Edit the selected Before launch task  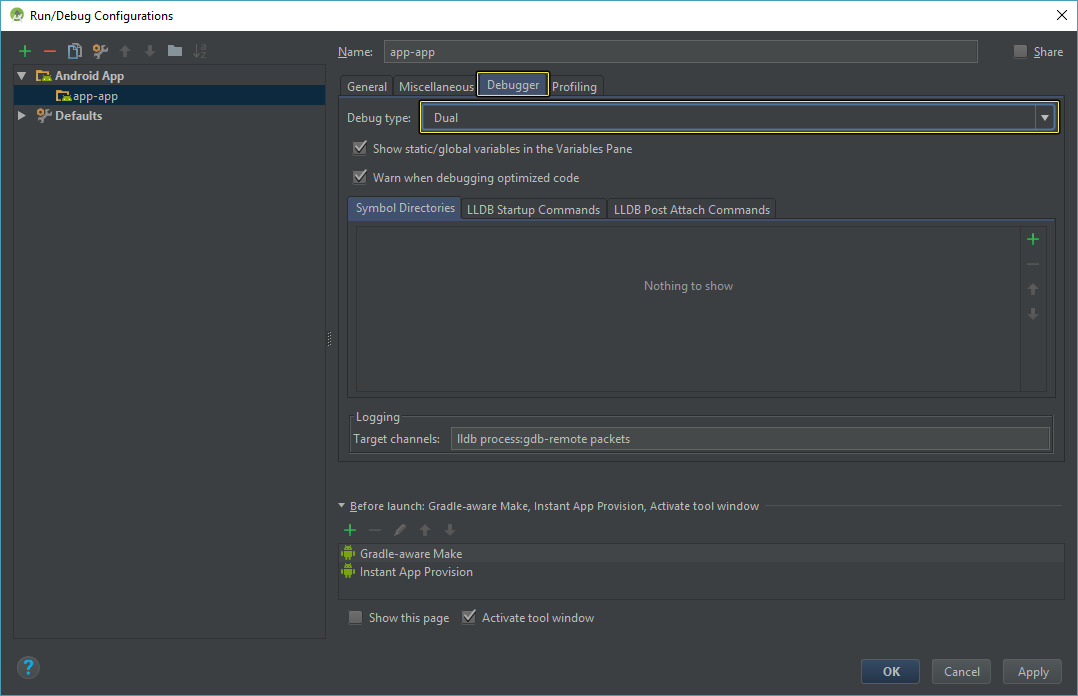tap(399, 529)
